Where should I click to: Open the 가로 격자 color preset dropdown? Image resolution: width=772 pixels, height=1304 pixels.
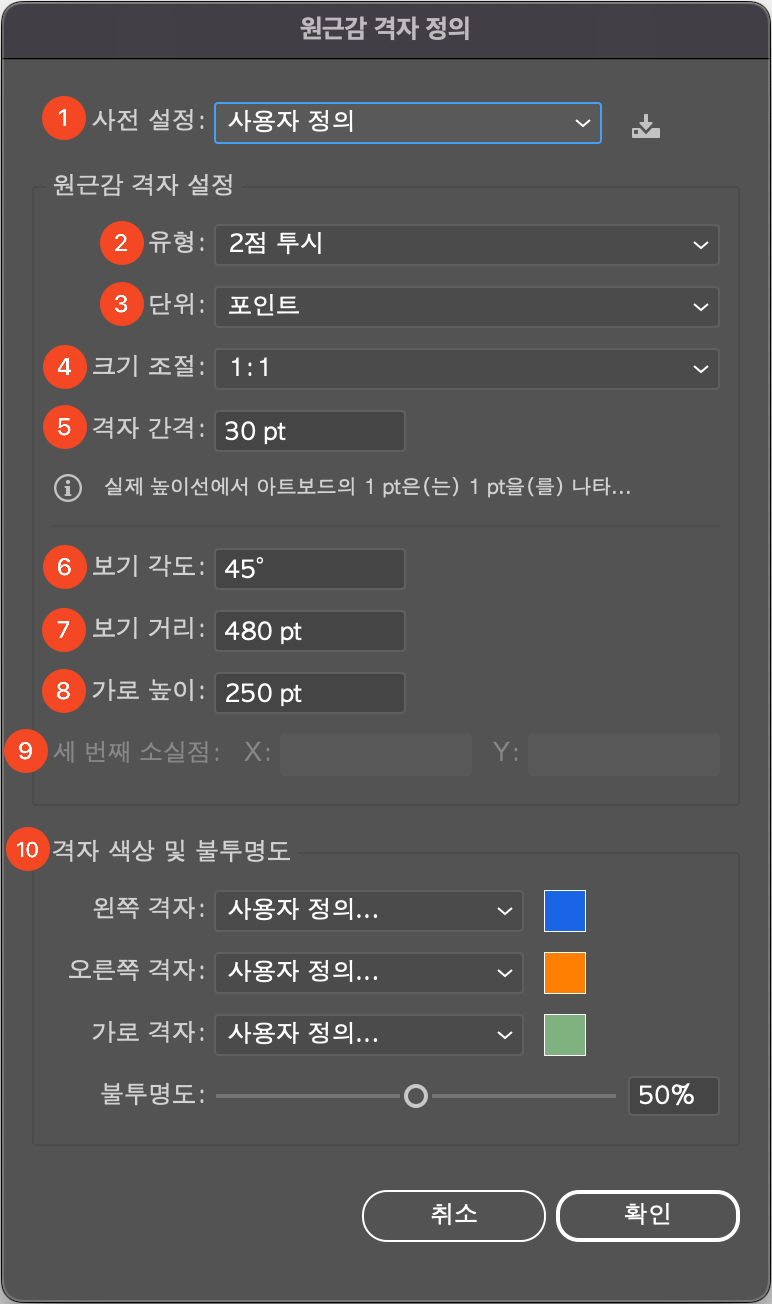coord(368,1035)
